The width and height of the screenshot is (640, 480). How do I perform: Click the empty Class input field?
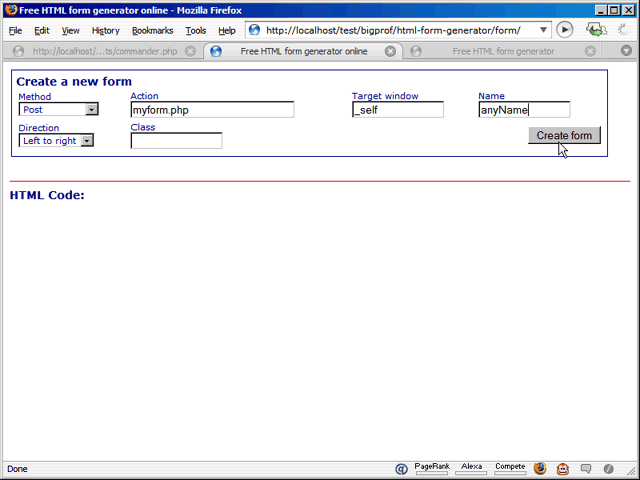click(176, 141)
